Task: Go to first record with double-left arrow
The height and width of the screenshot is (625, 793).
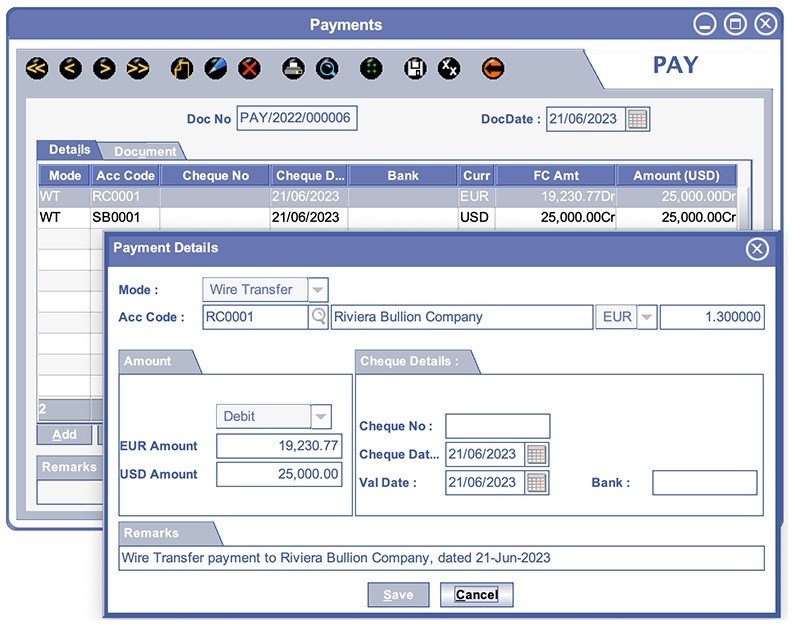Action: (x=37, y=68)
